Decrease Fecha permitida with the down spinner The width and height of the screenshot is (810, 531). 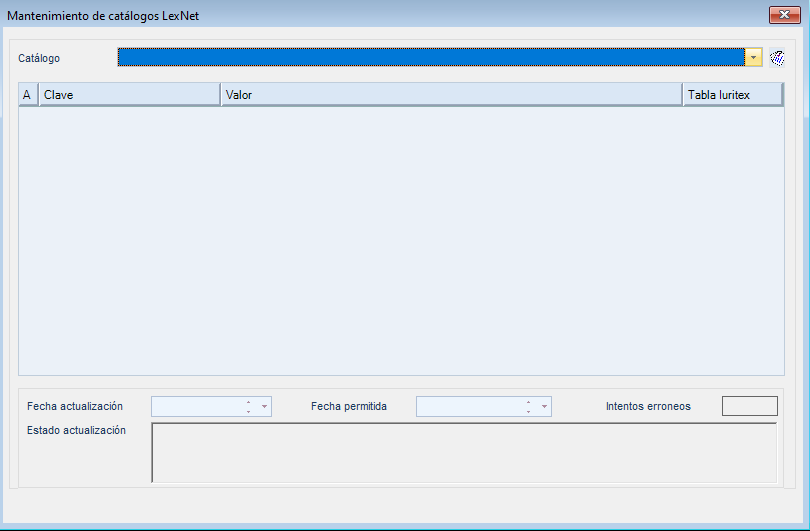coord(528,411)
